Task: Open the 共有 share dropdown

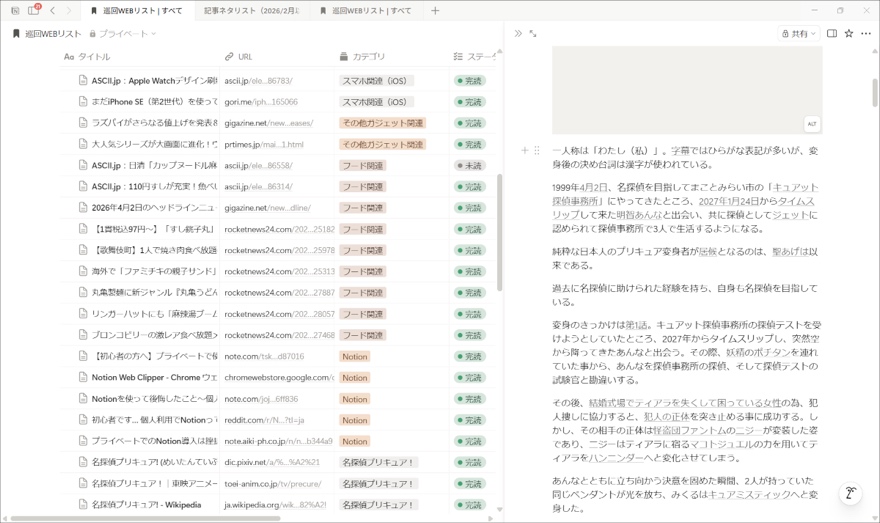Action: tap(799, 34)
